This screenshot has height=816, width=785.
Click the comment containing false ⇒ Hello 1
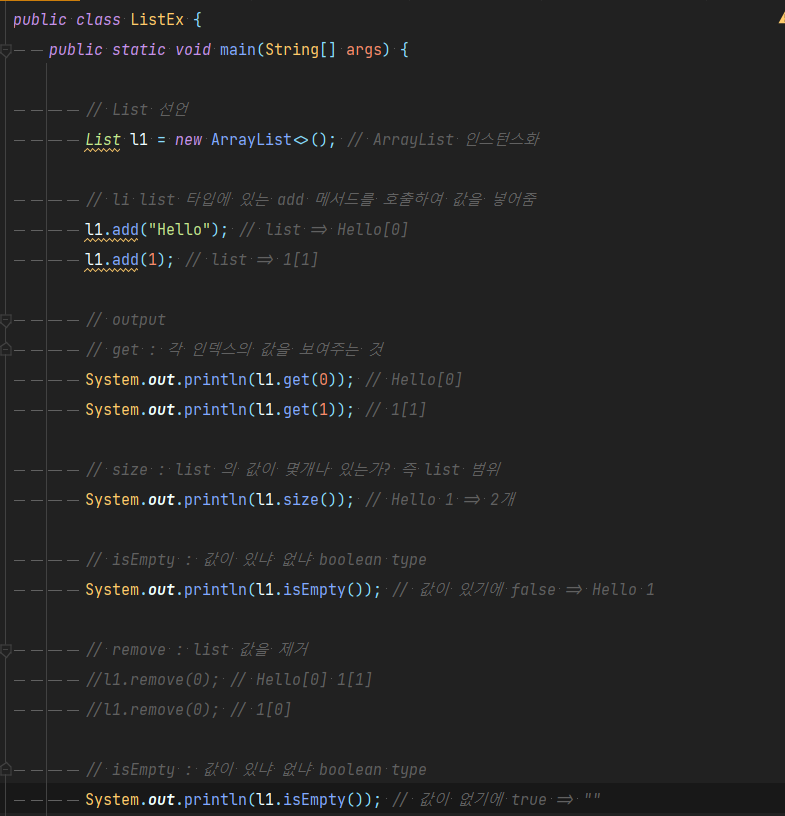tap(523, 590)
